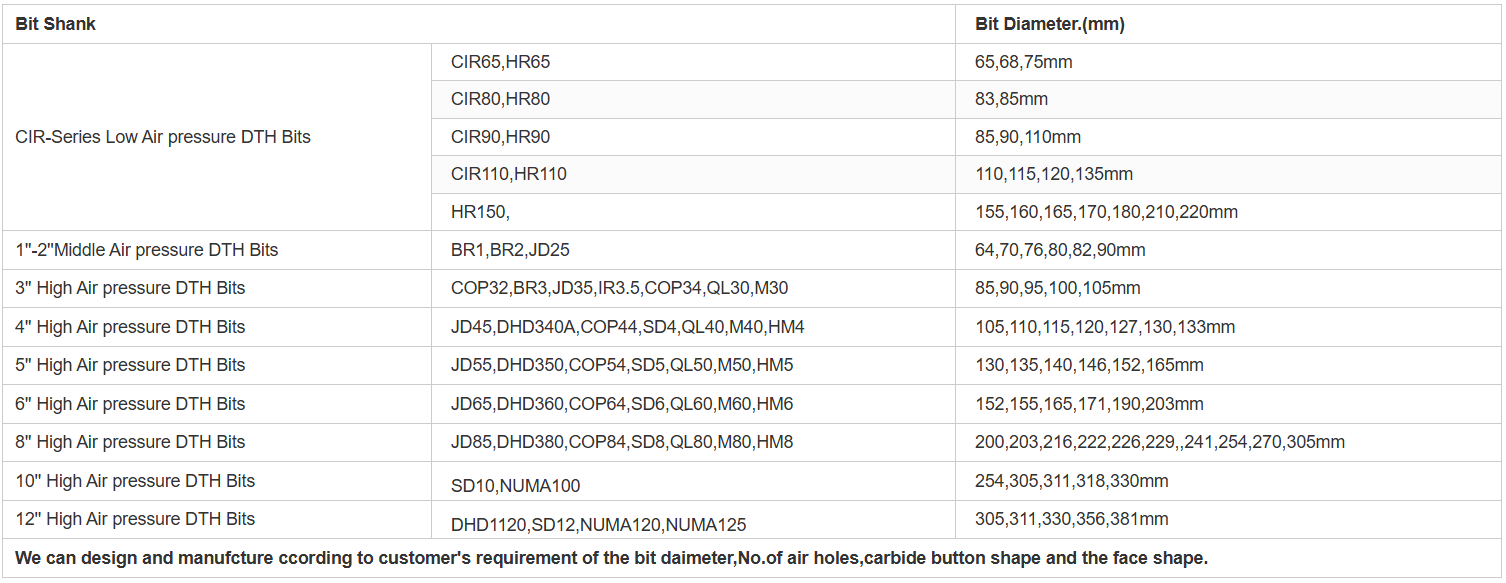Image resolution: width=1506 pixels, height=583 pixels.
Task: Click the 65,68,75mm diameter cell
Action: [1023, 62]
